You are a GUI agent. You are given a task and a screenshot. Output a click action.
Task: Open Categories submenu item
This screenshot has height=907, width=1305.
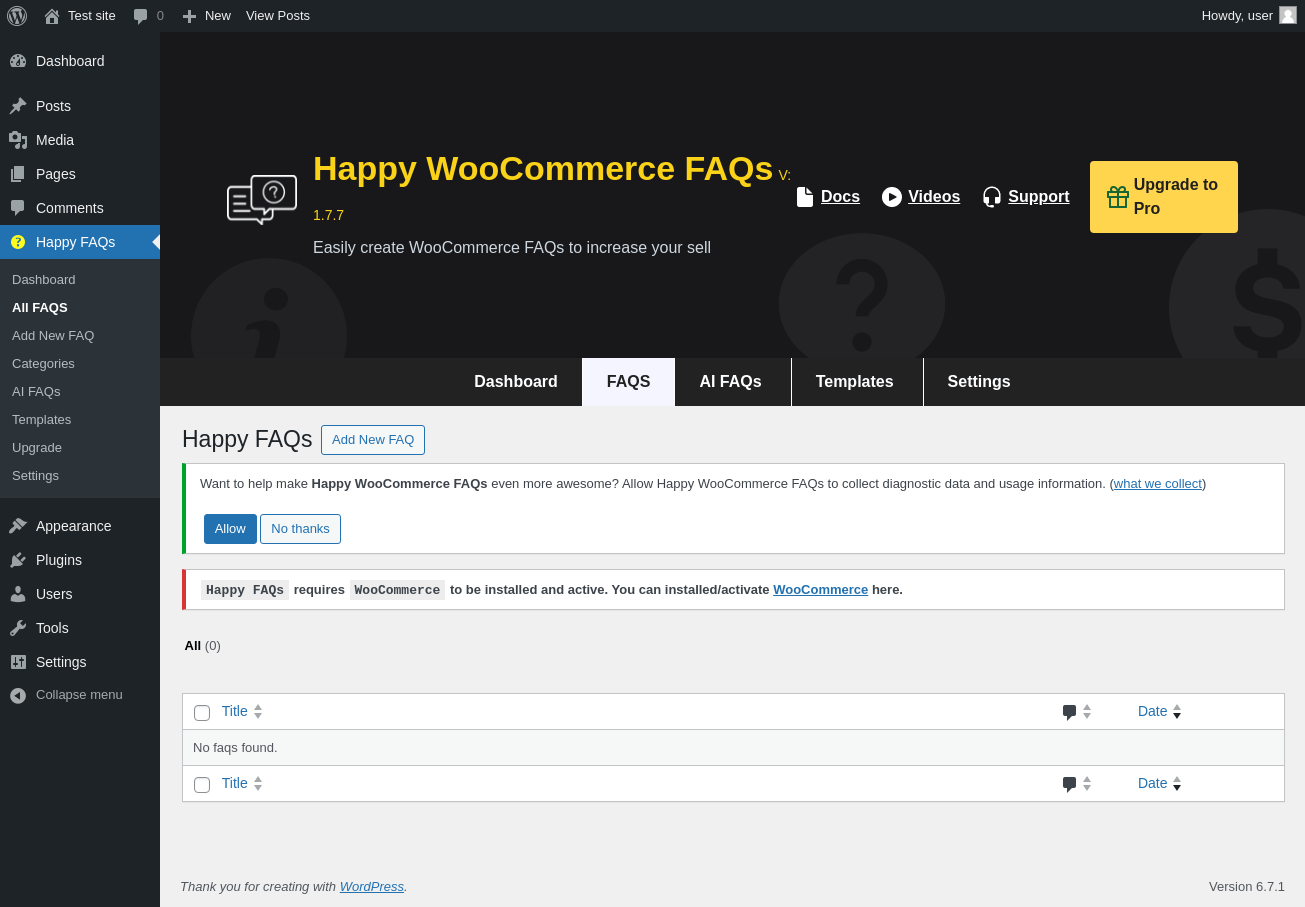coord(43,363)
